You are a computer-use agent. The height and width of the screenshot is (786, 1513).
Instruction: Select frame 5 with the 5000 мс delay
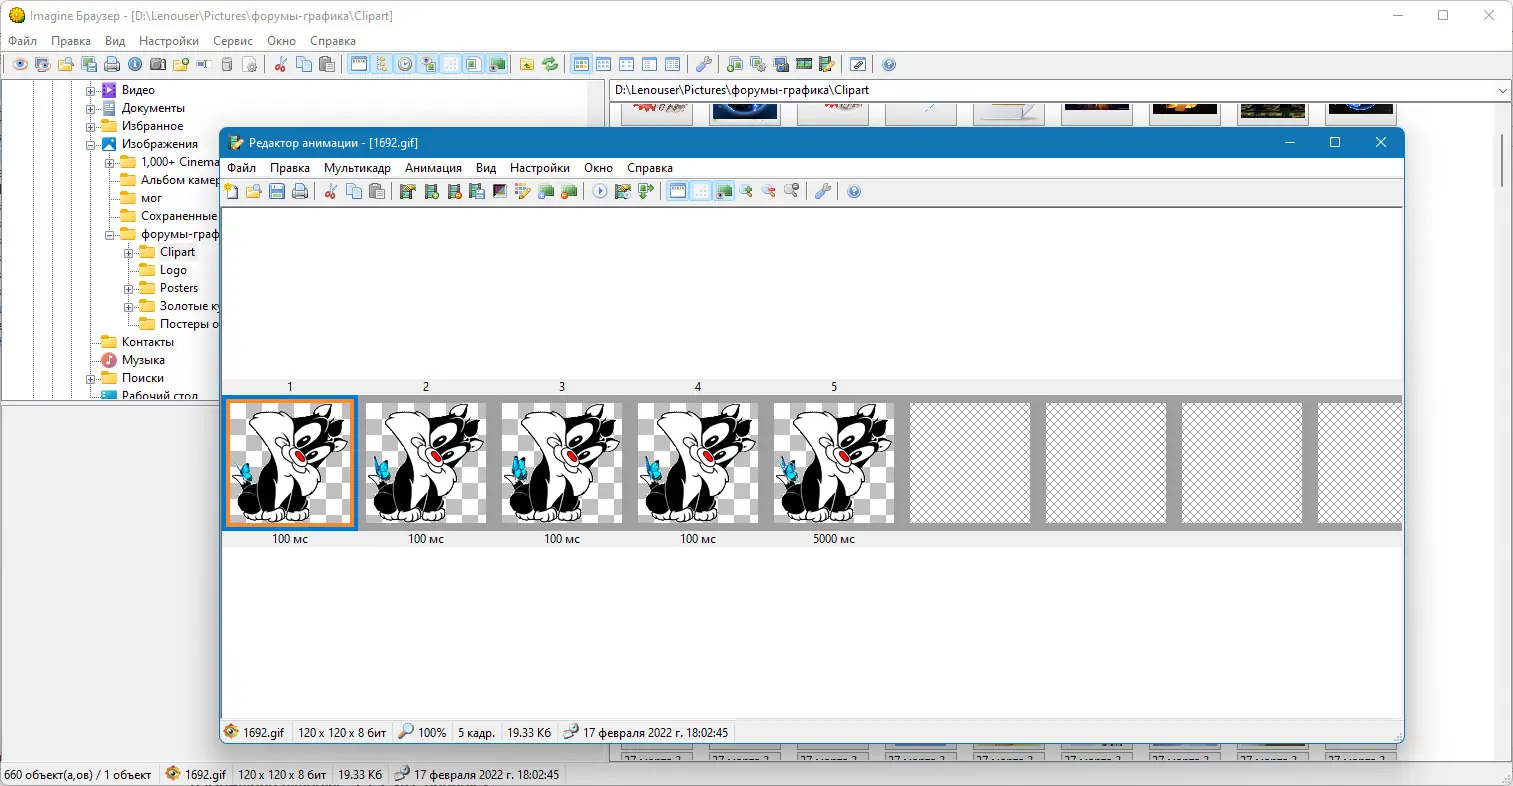(x=834, y=463)
